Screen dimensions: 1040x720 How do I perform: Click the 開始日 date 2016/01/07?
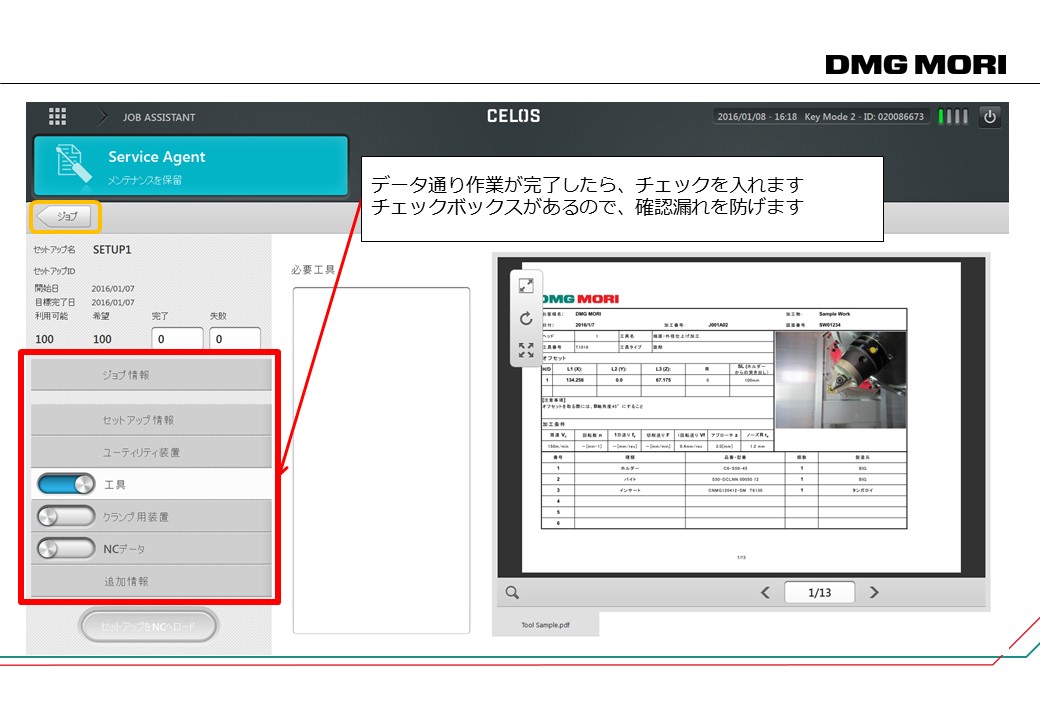(113, 289)
